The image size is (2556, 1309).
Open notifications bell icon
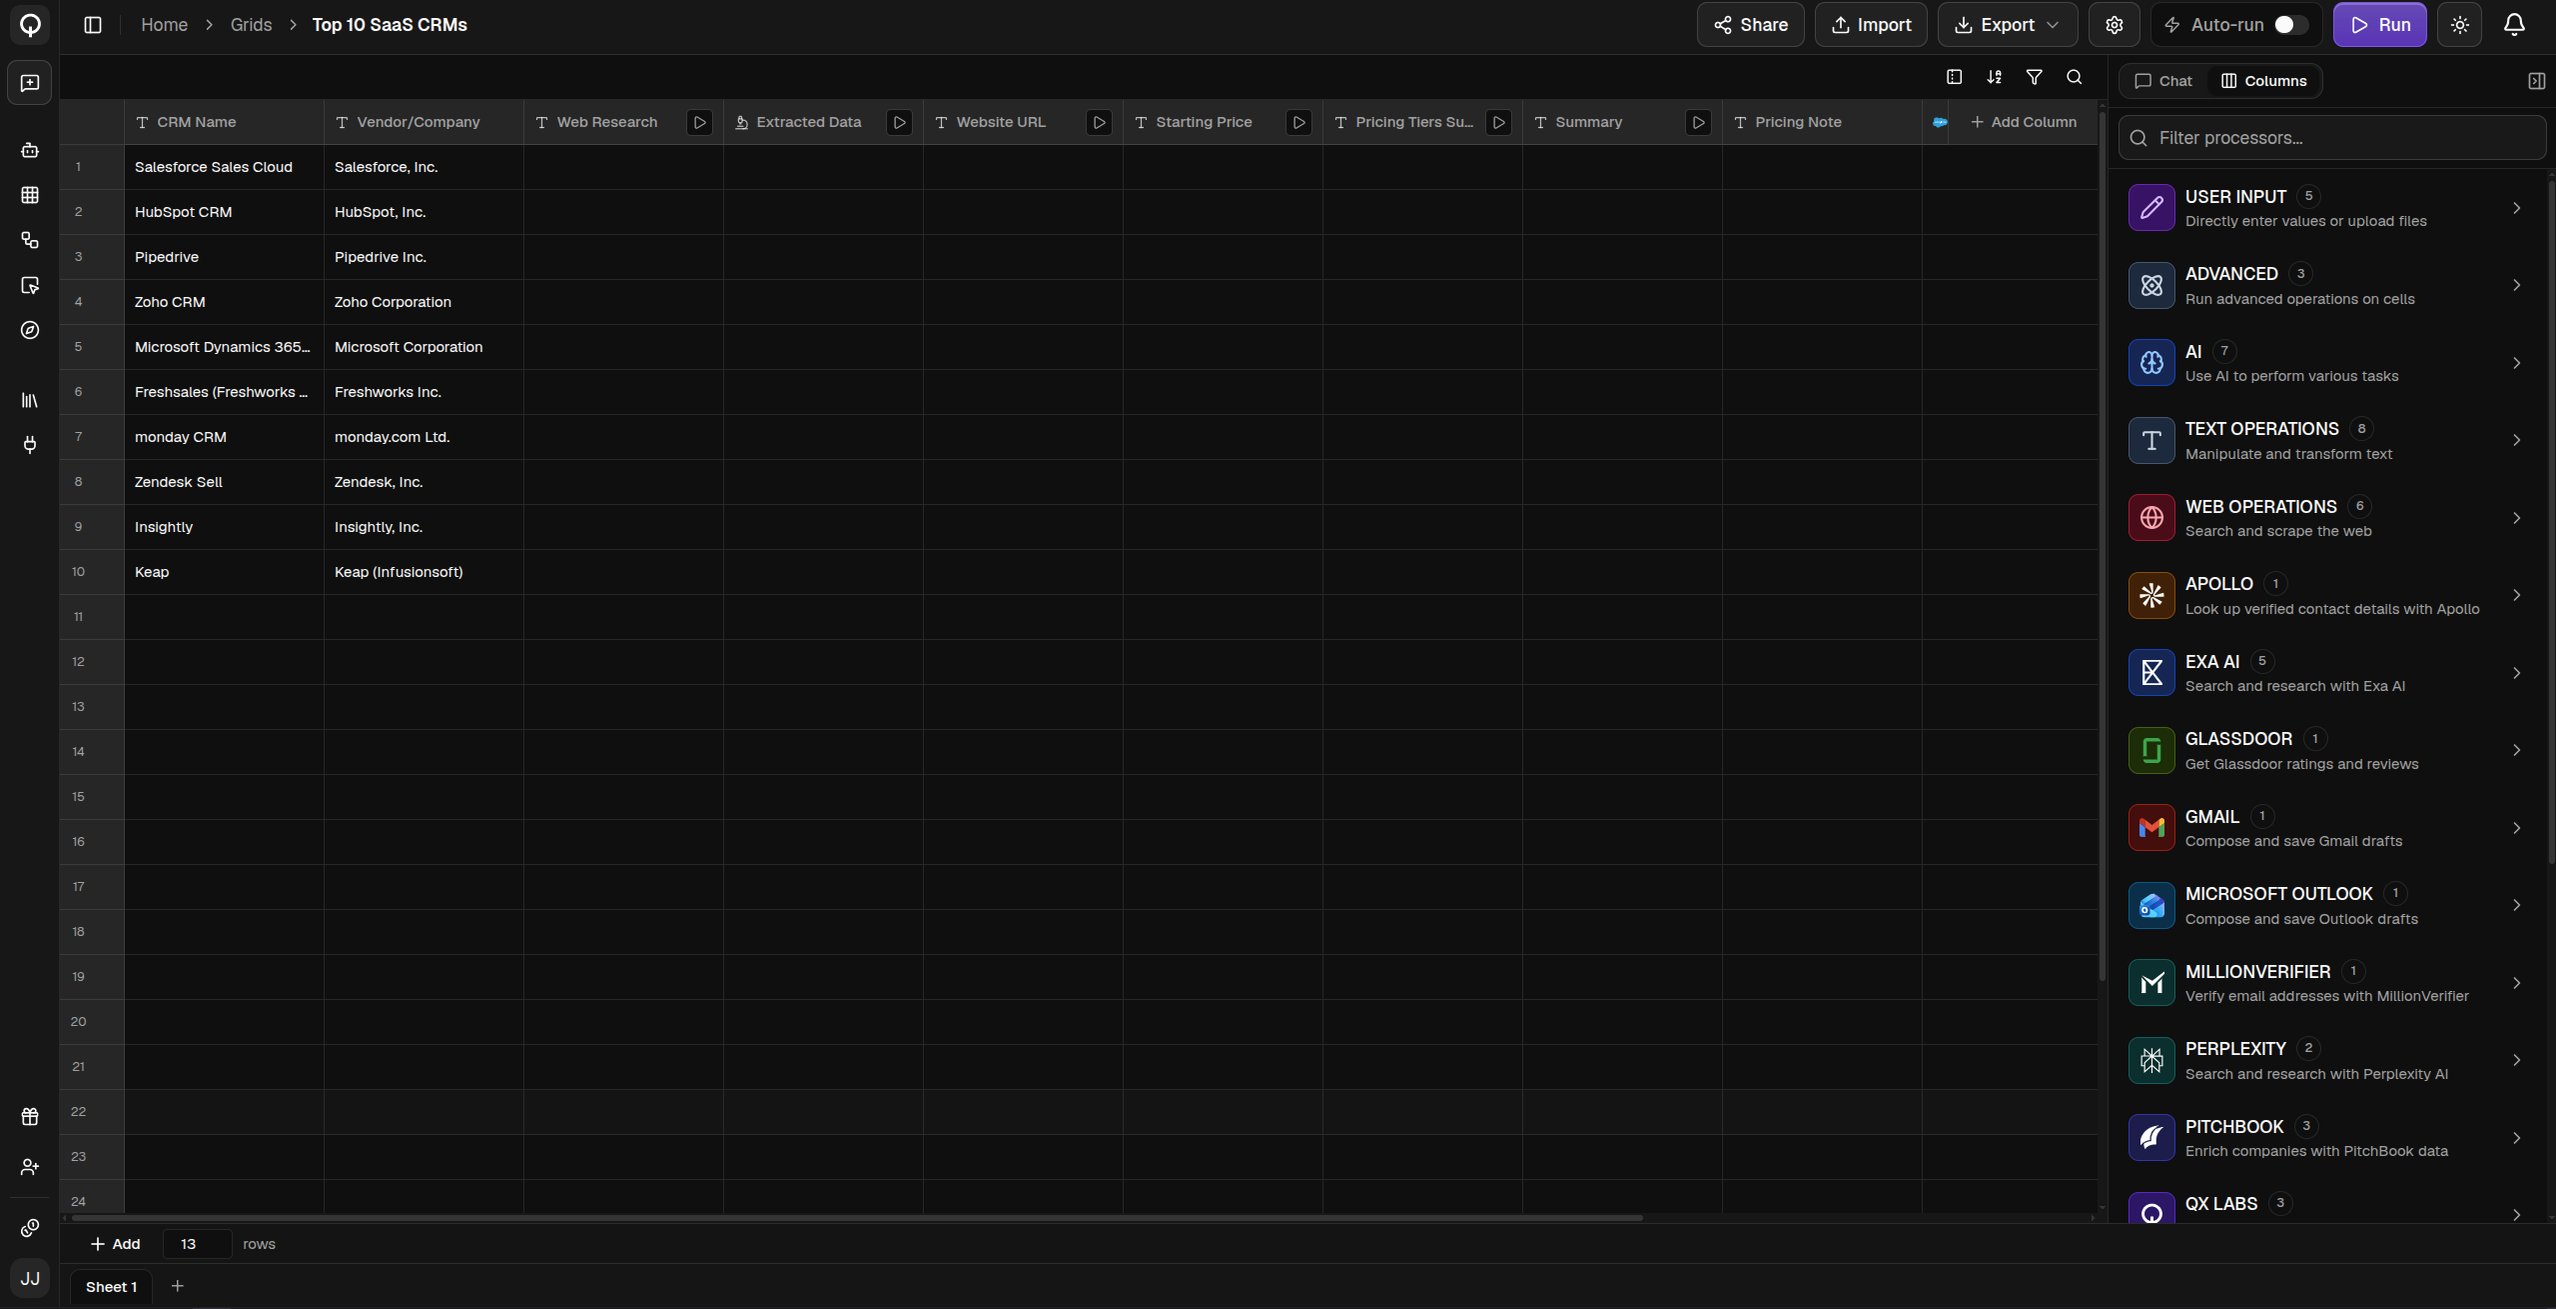(x=2514, y=25)
